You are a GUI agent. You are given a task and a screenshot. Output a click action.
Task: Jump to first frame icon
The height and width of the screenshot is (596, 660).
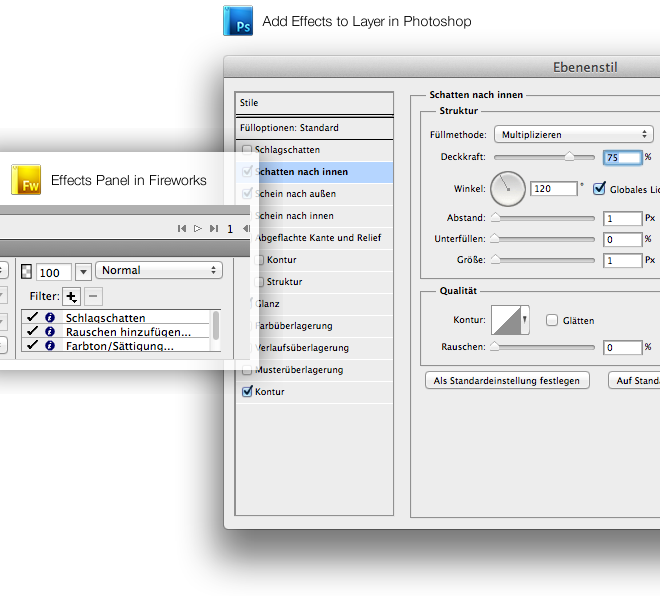182,229
